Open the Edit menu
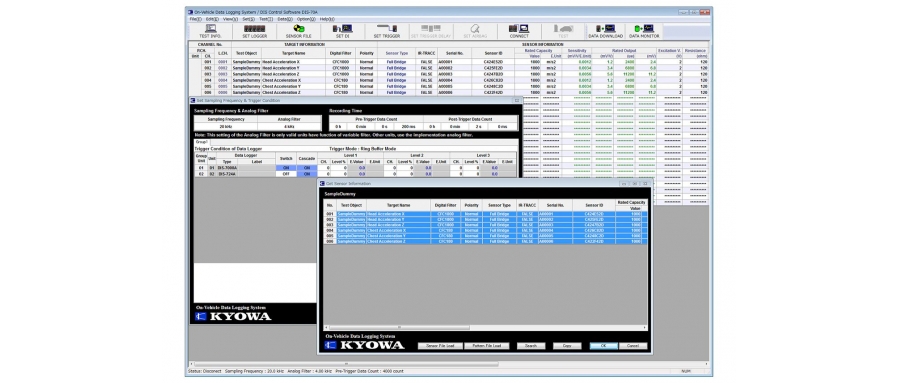Screen dimensions: 900x383 point(212,19)
